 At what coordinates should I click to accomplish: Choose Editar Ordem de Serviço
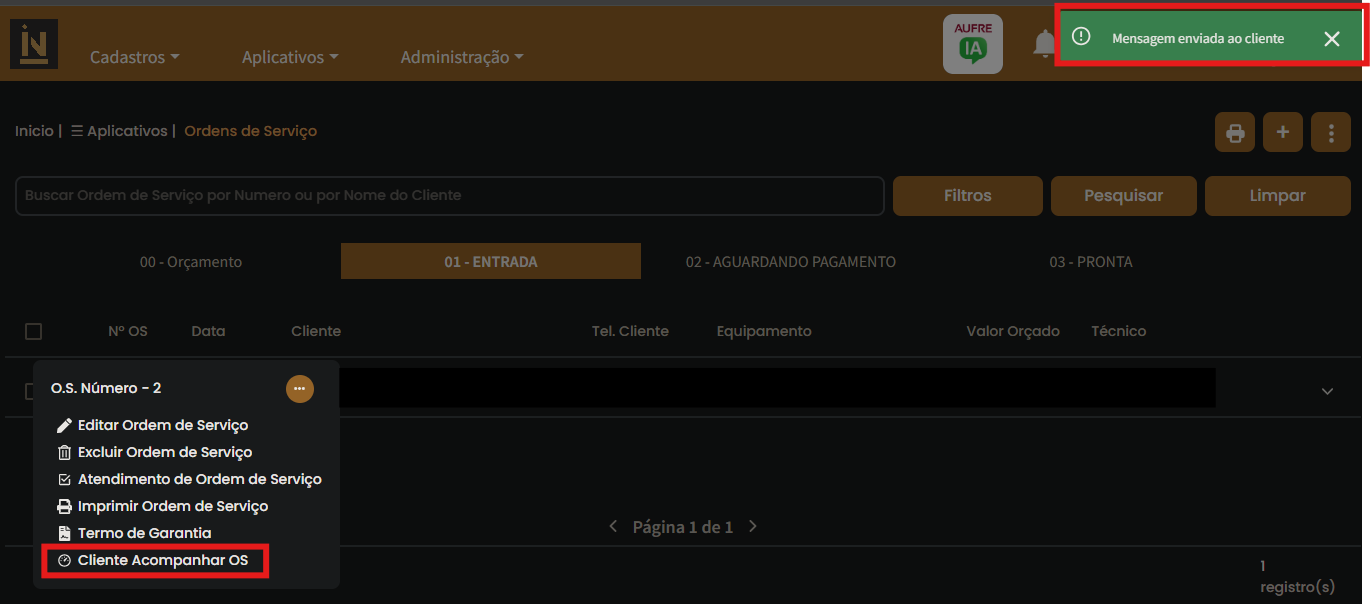162,425
